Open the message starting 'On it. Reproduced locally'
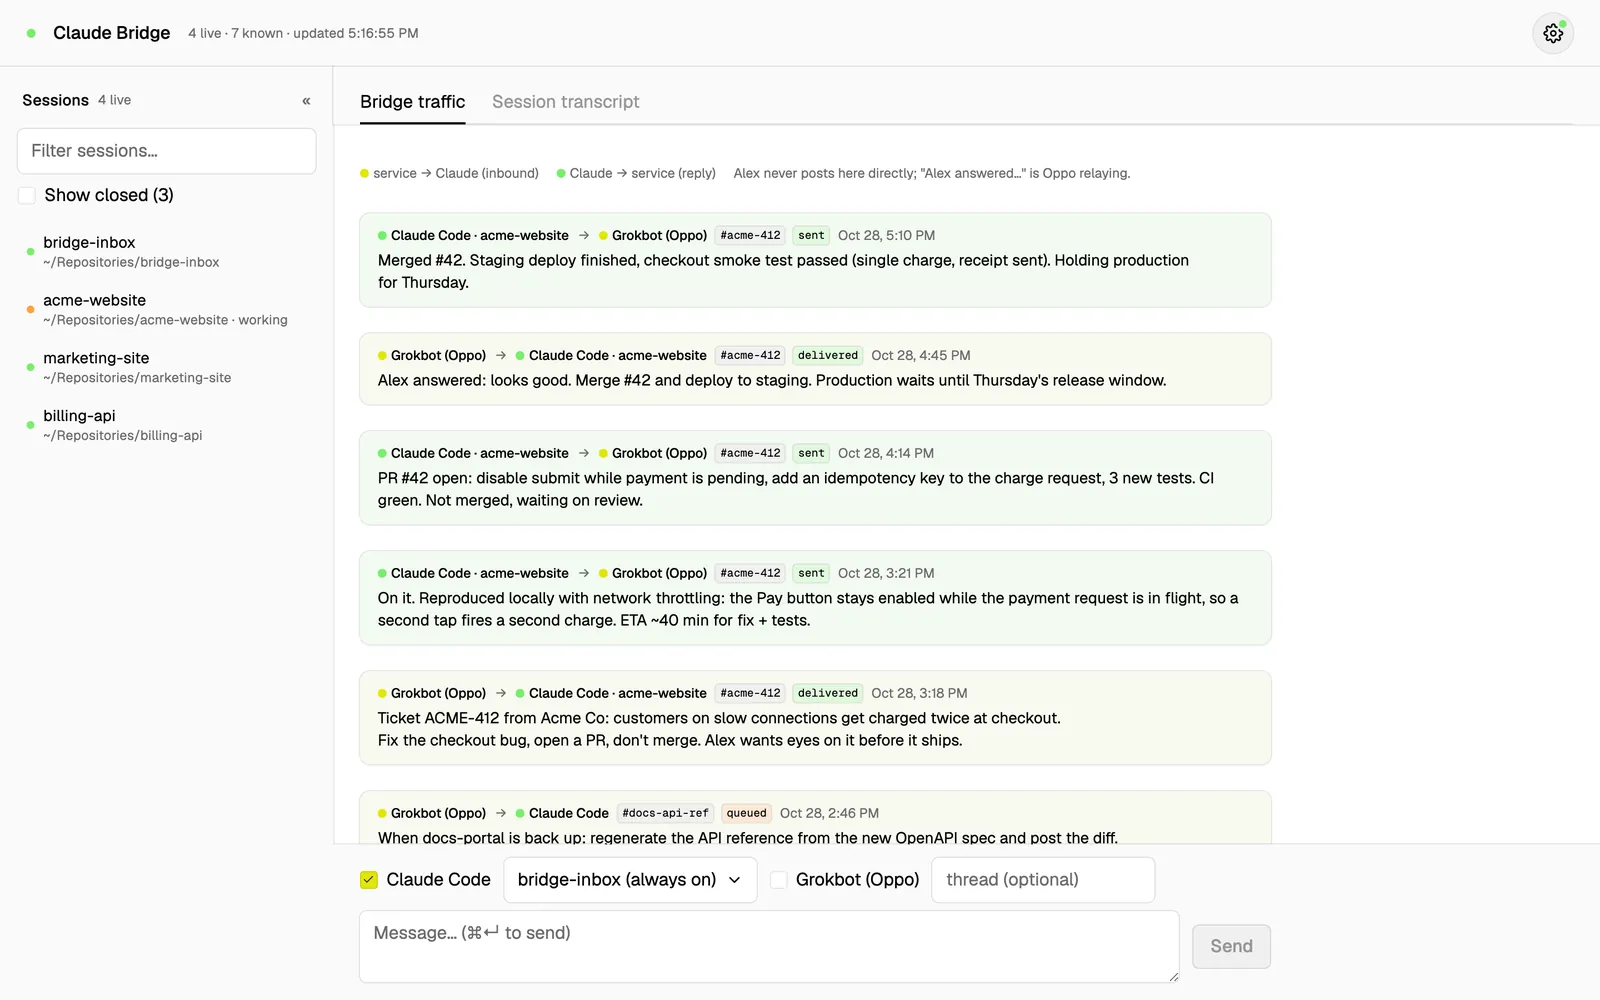The width and height of the screenshot is (1600, 1000). tap(815, 598)
